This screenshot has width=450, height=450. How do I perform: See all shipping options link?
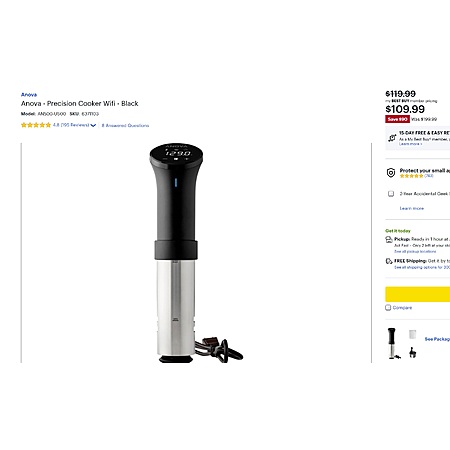point(422,267)
